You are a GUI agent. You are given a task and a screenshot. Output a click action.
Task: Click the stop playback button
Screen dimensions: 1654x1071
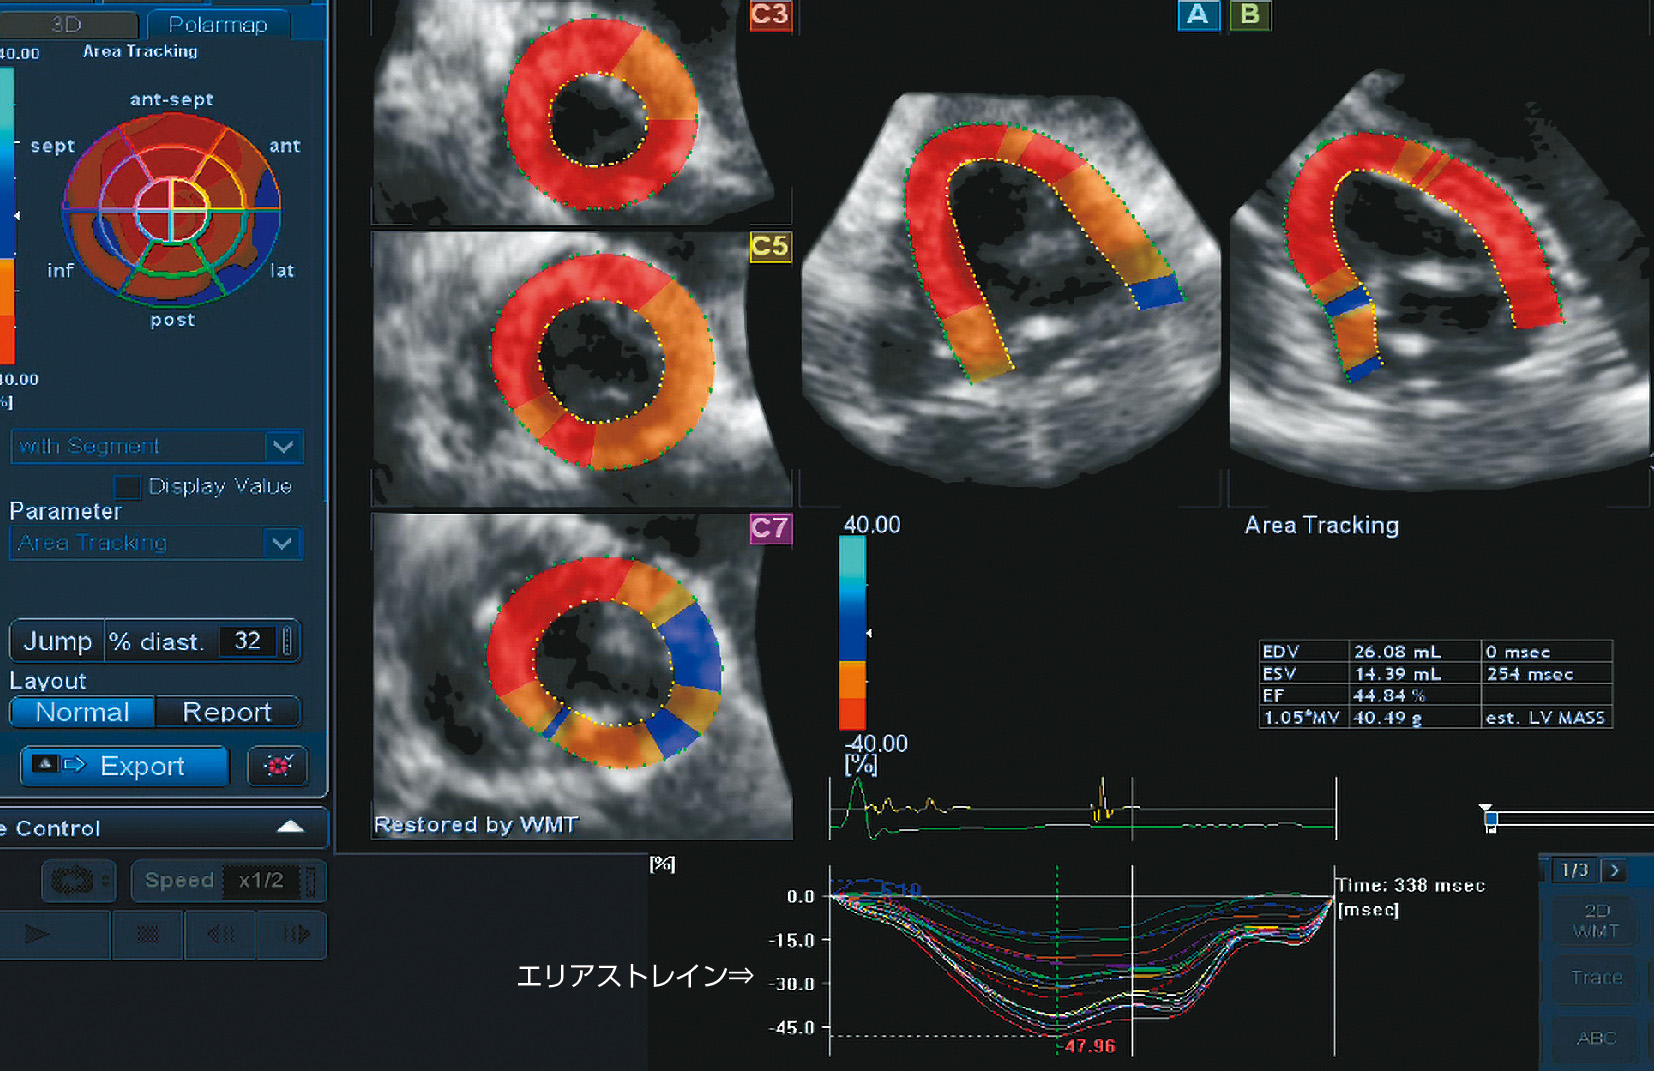point(147,934)
